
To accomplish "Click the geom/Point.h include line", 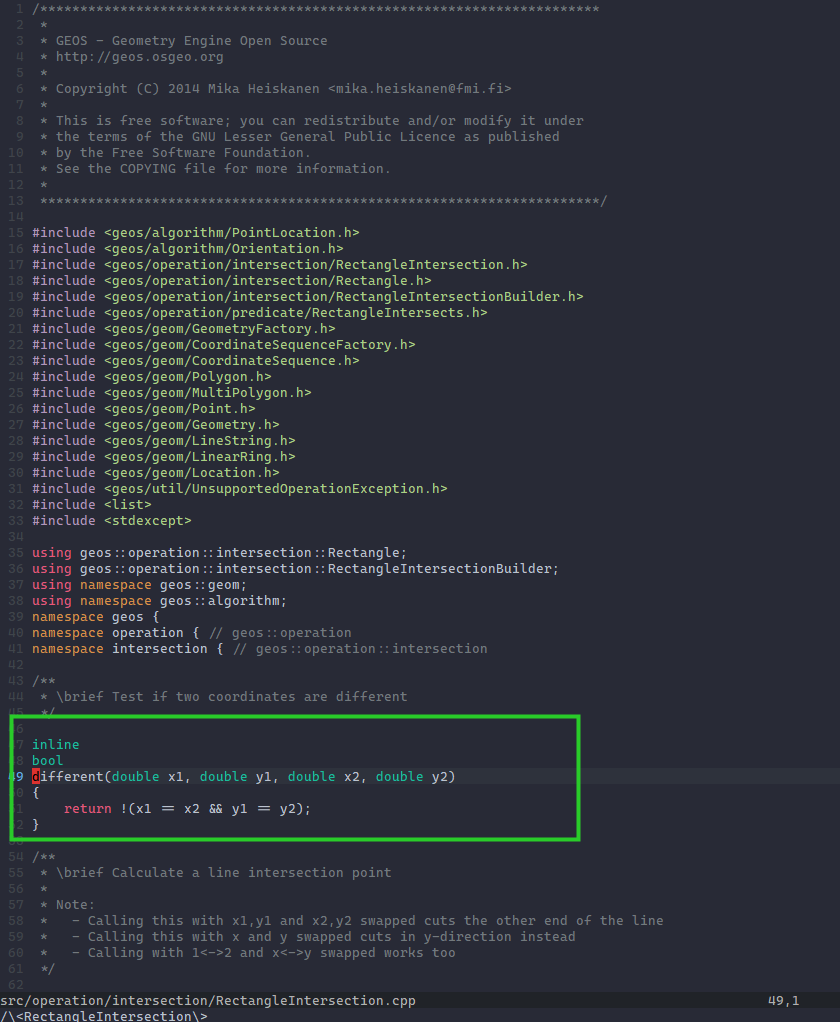I will 143,408.
